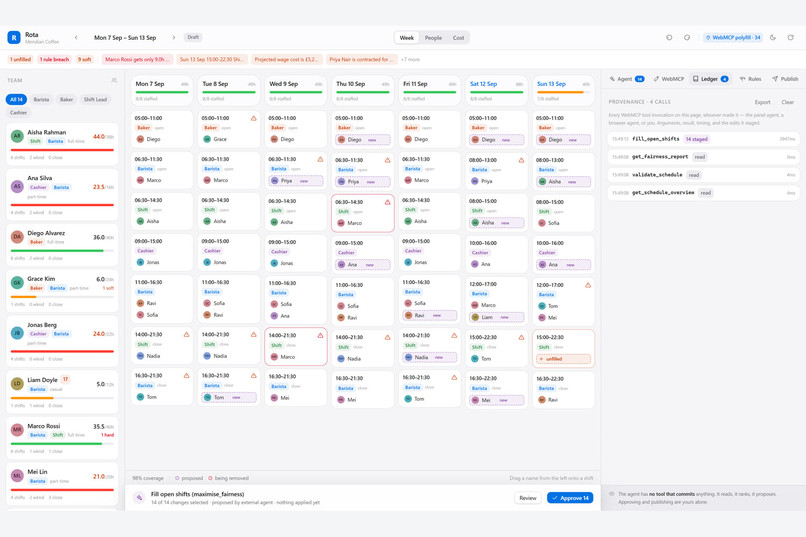Click the team members icon beside TEAM heading
Viewport: 806px width, 537px height.
pos(114,80)
